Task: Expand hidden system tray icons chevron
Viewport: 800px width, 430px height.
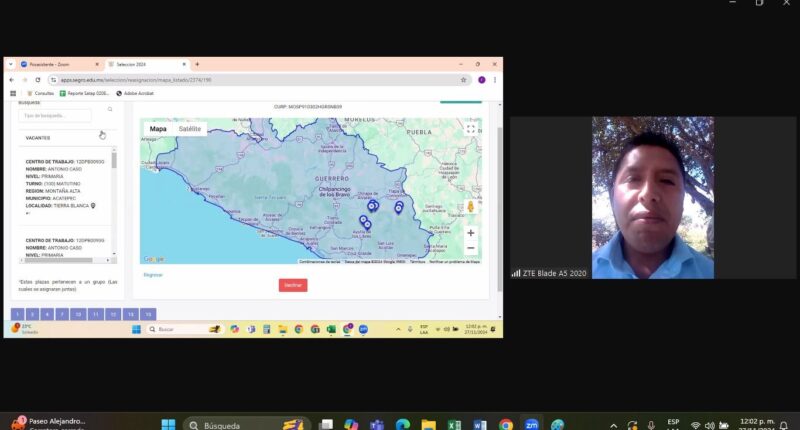Action: 613,425
